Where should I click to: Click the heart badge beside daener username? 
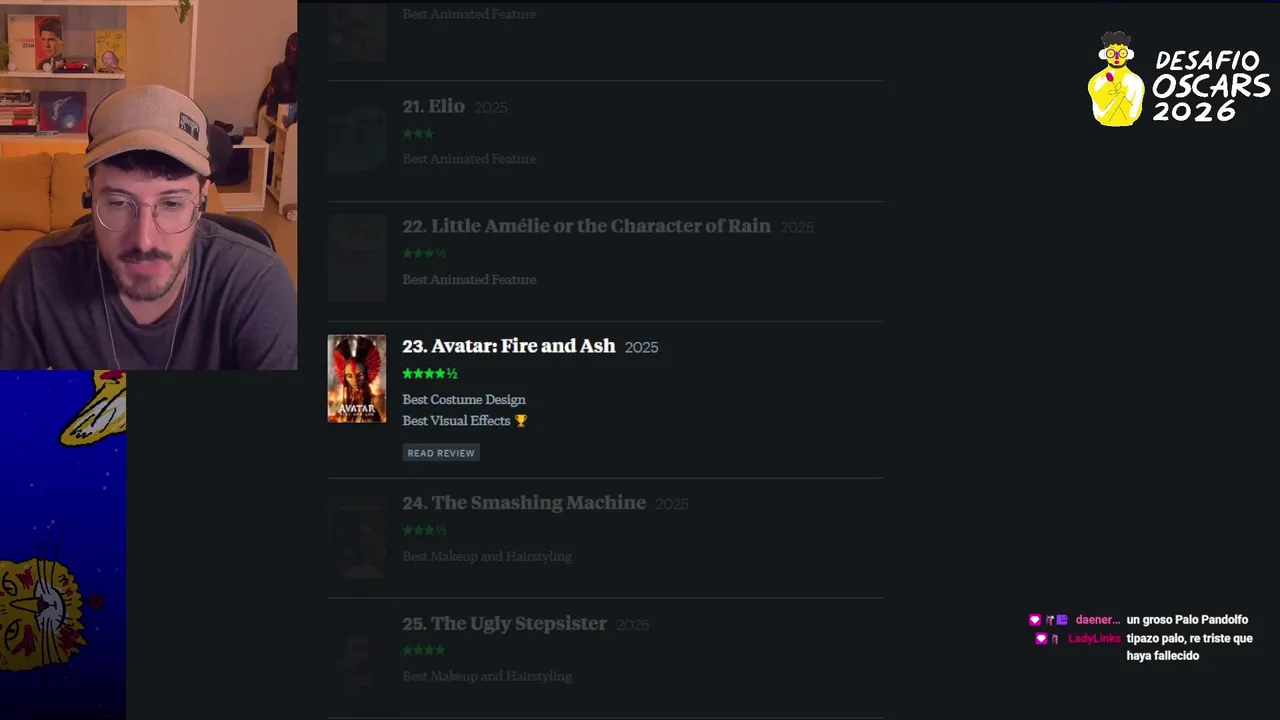click(x=1035, y=620)
